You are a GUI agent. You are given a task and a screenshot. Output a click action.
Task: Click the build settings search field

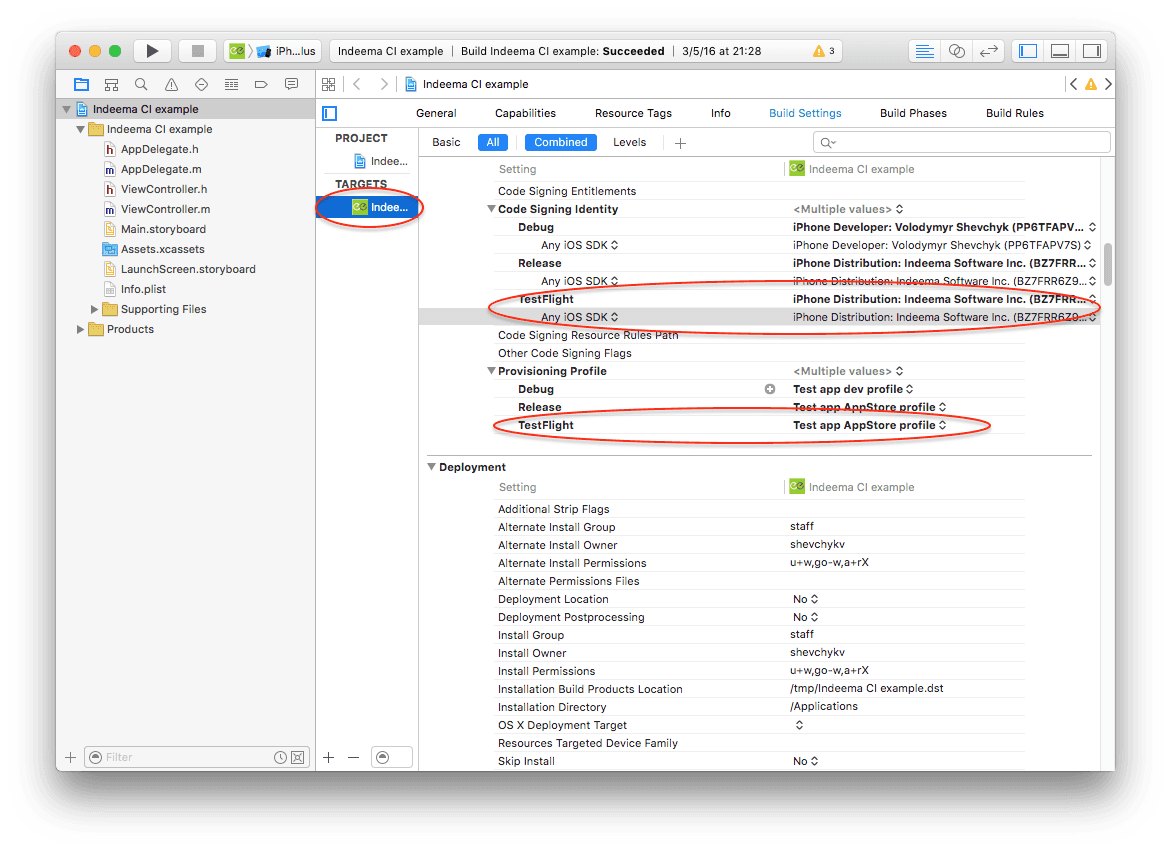(x=960, y=142)
